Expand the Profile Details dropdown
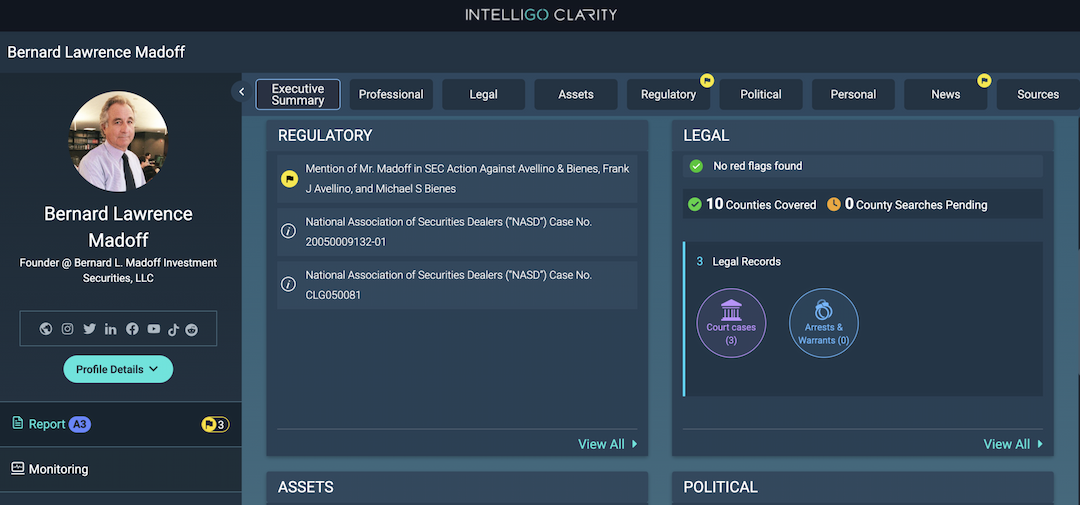This screenshot has height=505, width=1080. point(118,369)
